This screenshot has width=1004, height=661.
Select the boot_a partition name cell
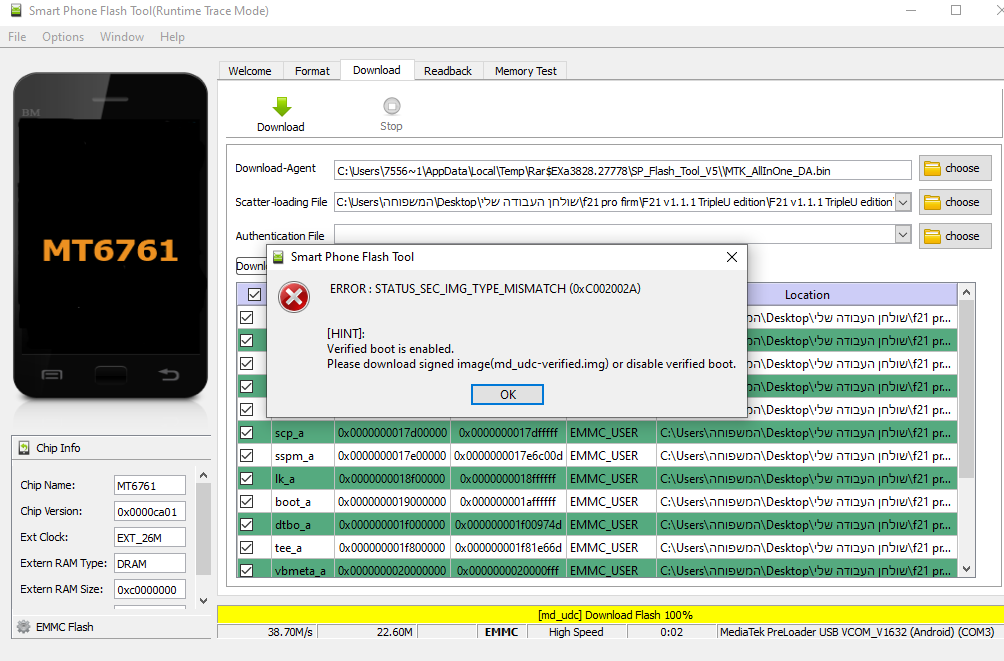click(x=302, y=502)
